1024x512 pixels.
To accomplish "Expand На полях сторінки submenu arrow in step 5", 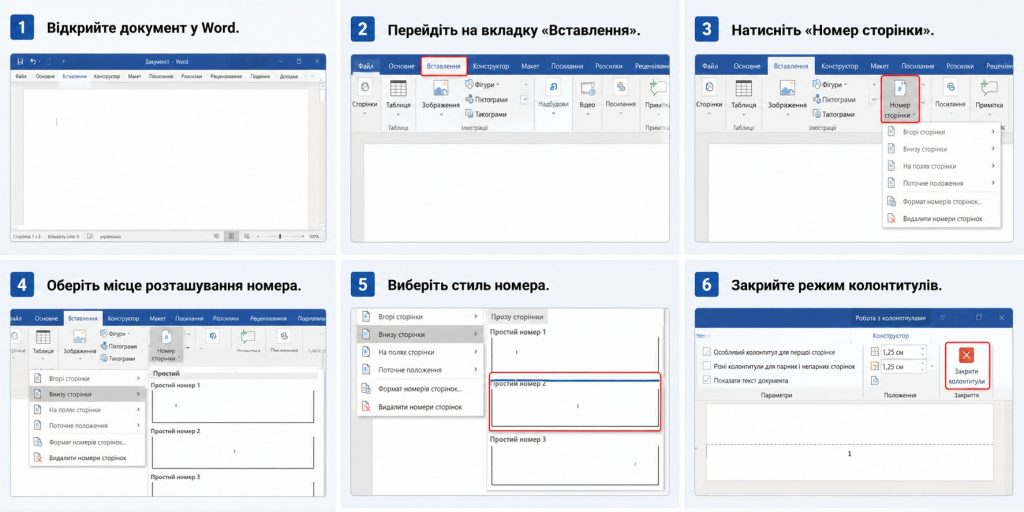I will coord(475,352).
